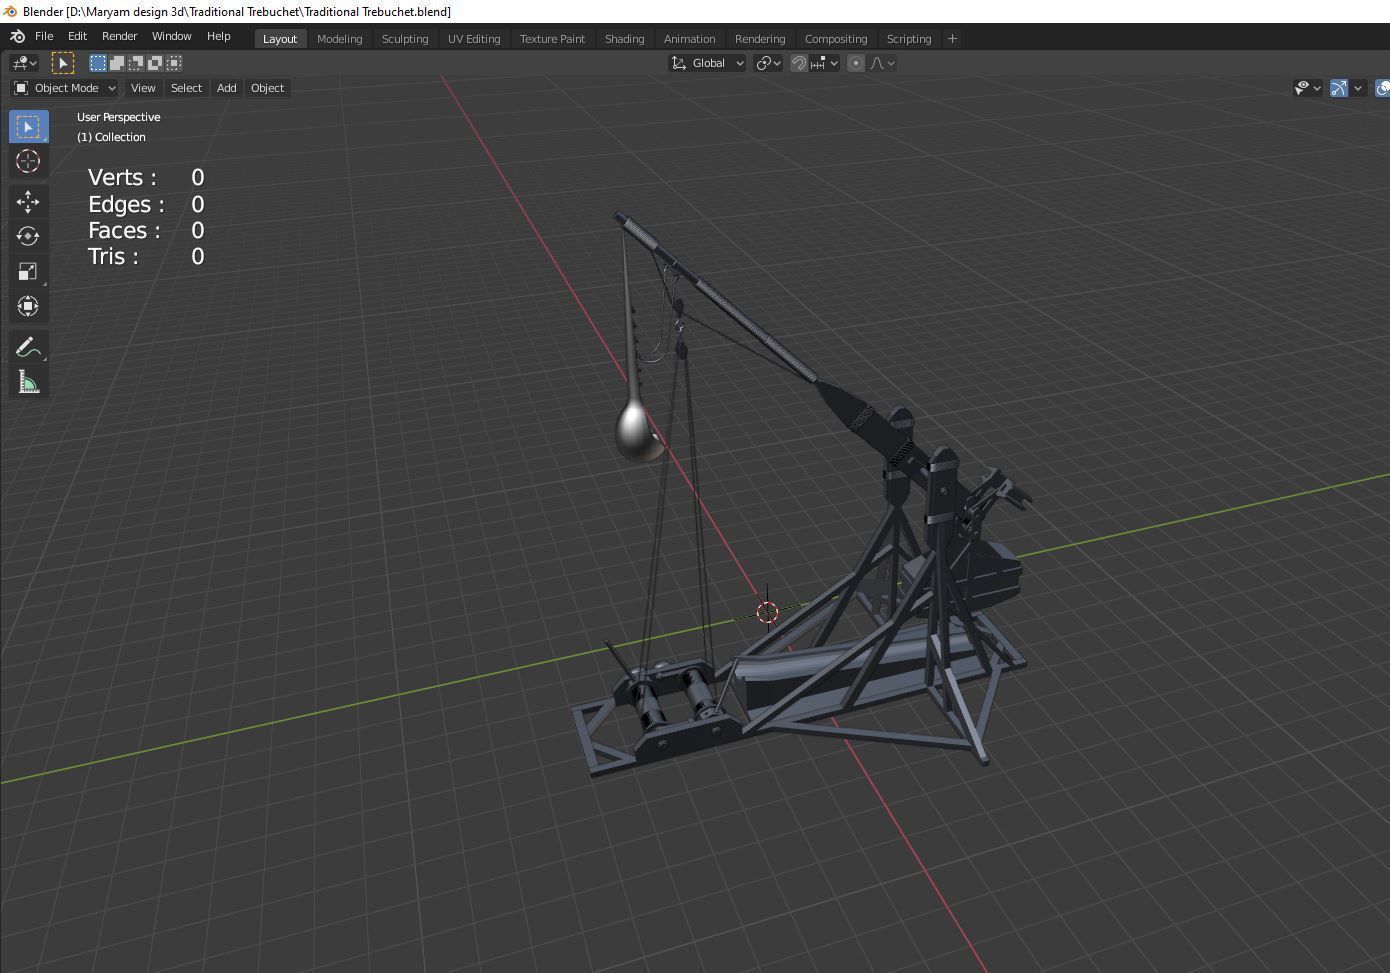
Task: Enable snapping with the magnet icon
Action: (x=799, y=63)
